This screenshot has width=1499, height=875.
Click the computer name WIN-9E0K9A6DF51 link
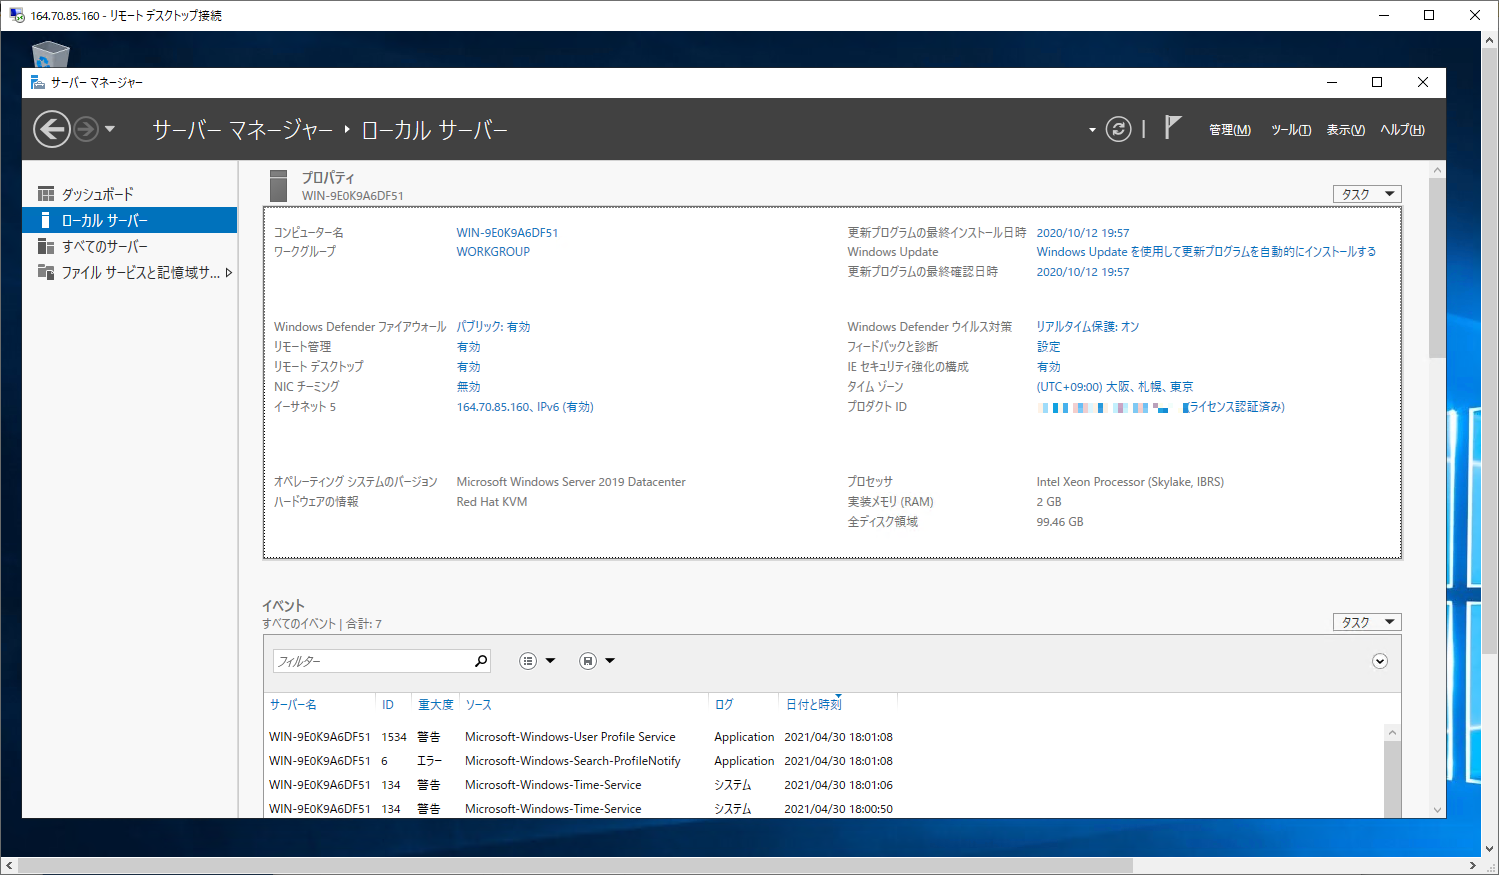(506, 231)
